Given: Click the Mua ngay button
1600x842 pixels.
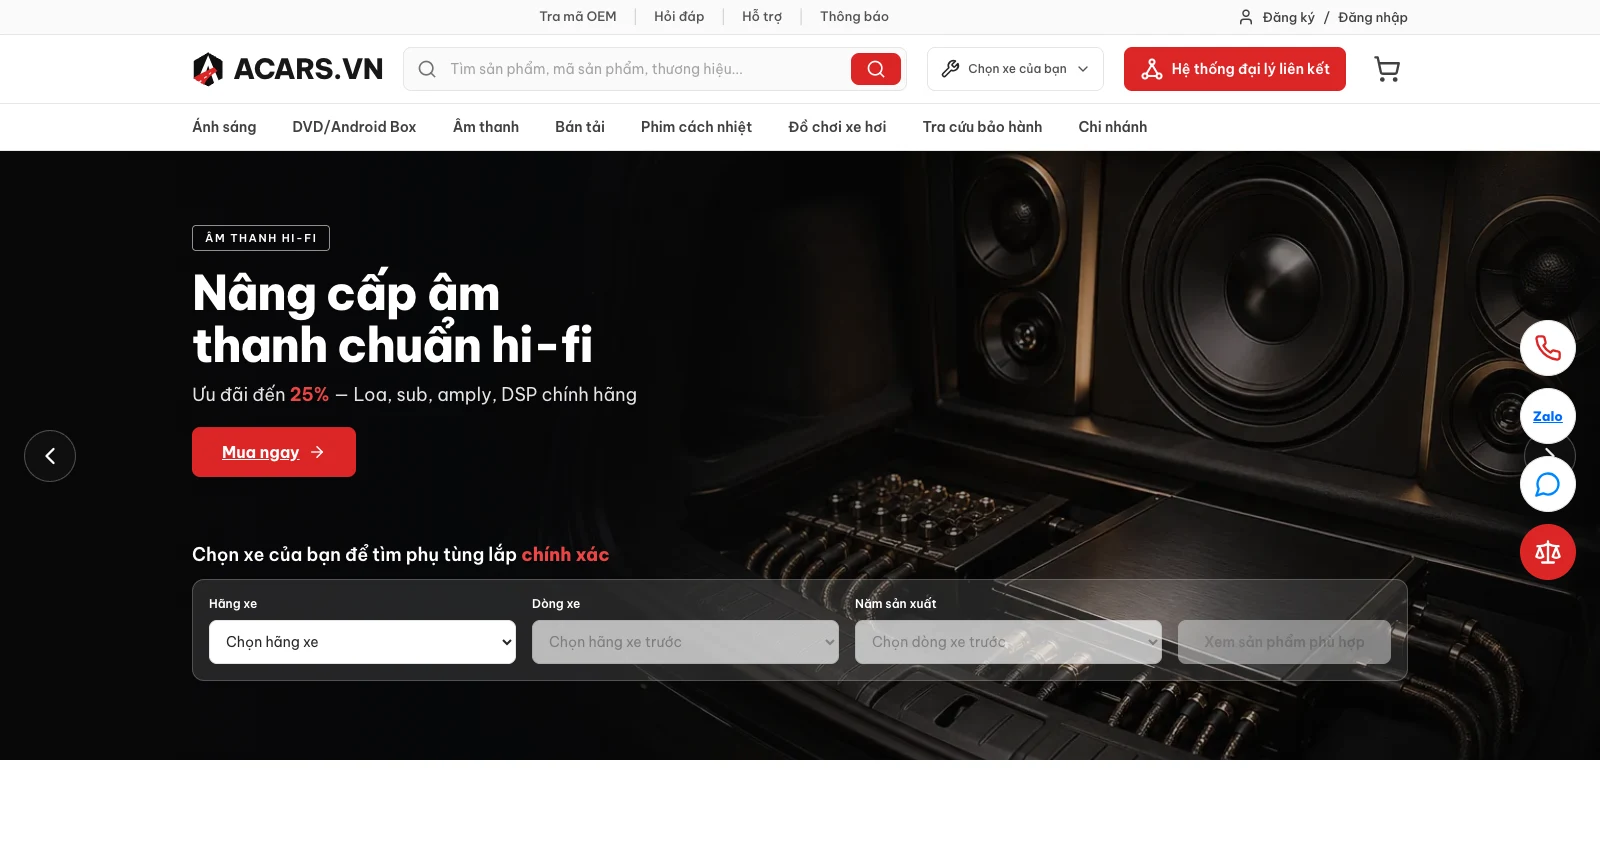Looking at the screenshot, I should point(274,452).
